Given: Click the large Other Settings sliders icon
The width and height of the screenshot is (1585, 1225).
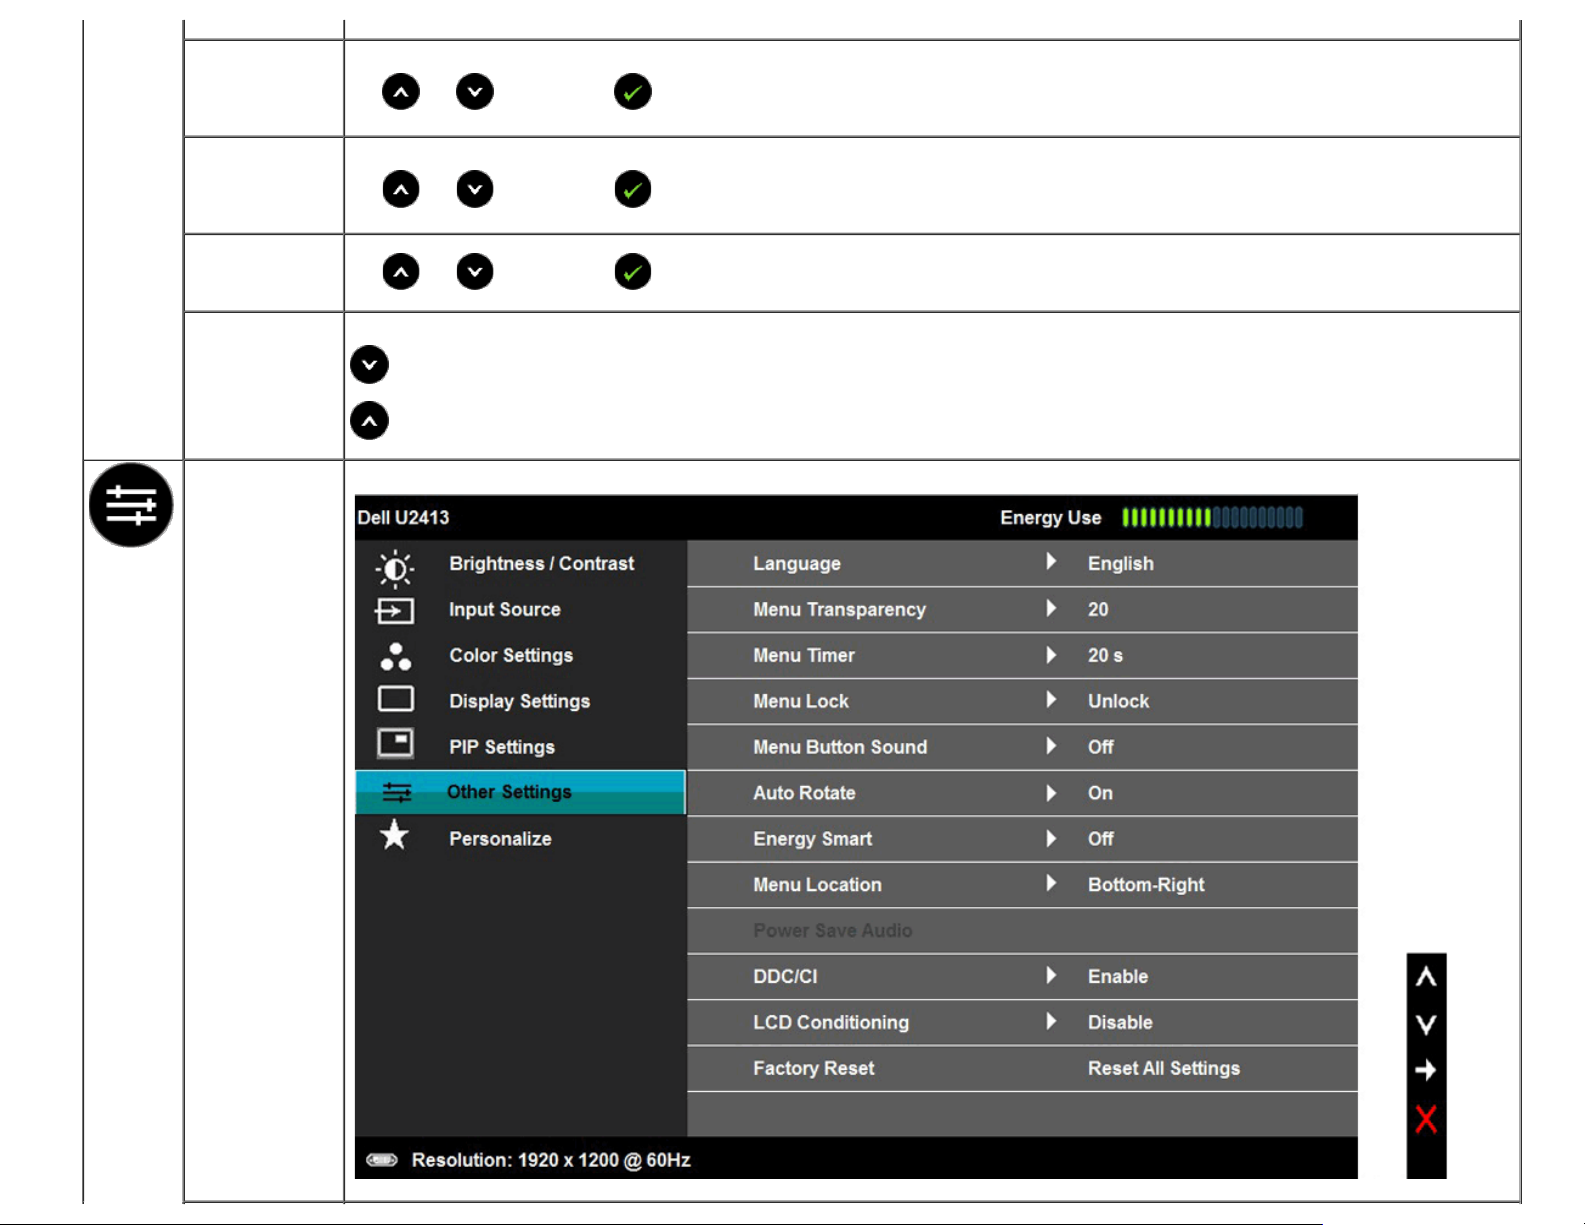Looking at the screenshot, I should coord(131,505).
